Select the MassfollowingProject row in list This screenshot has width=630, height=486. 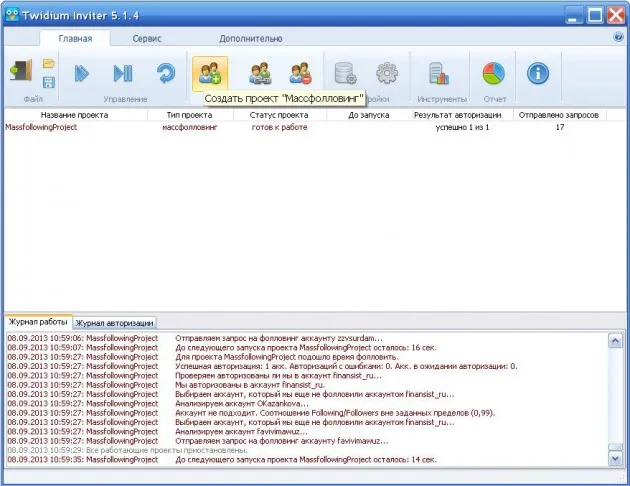pos(305,127)
